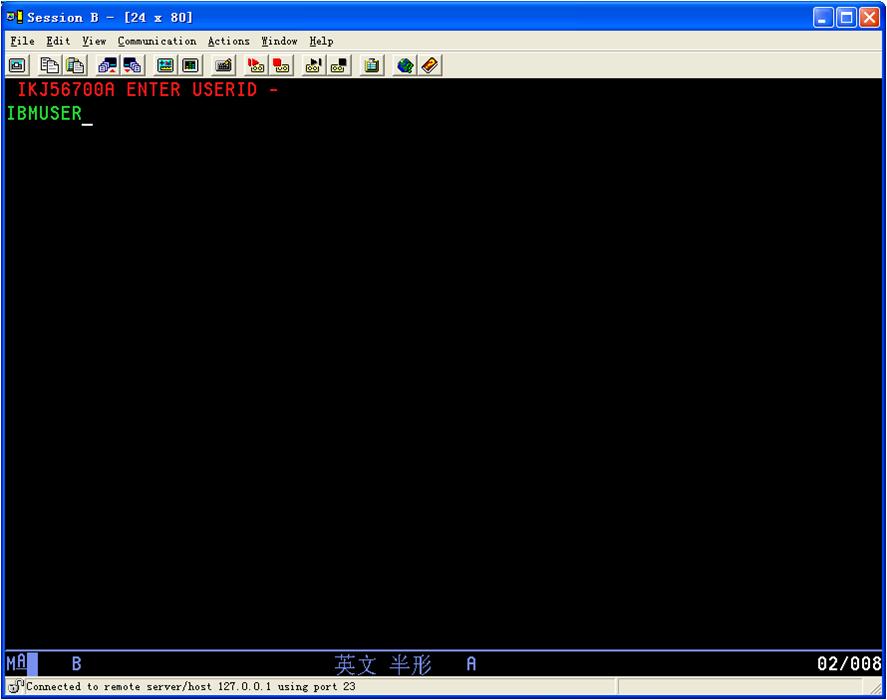The width and height of the screenshot is (887, 700).
Task: Minimize the Session B window
Action: pos(823,18)
